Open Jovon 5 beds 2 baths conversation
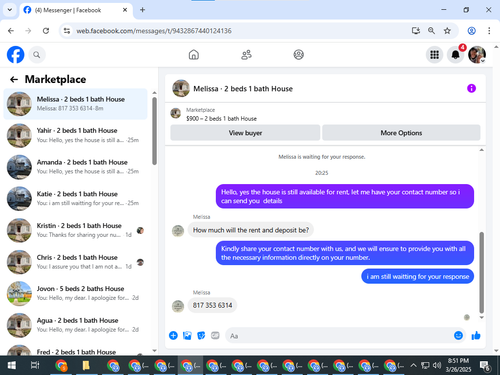The image size is (500, 375). [75, 293]
